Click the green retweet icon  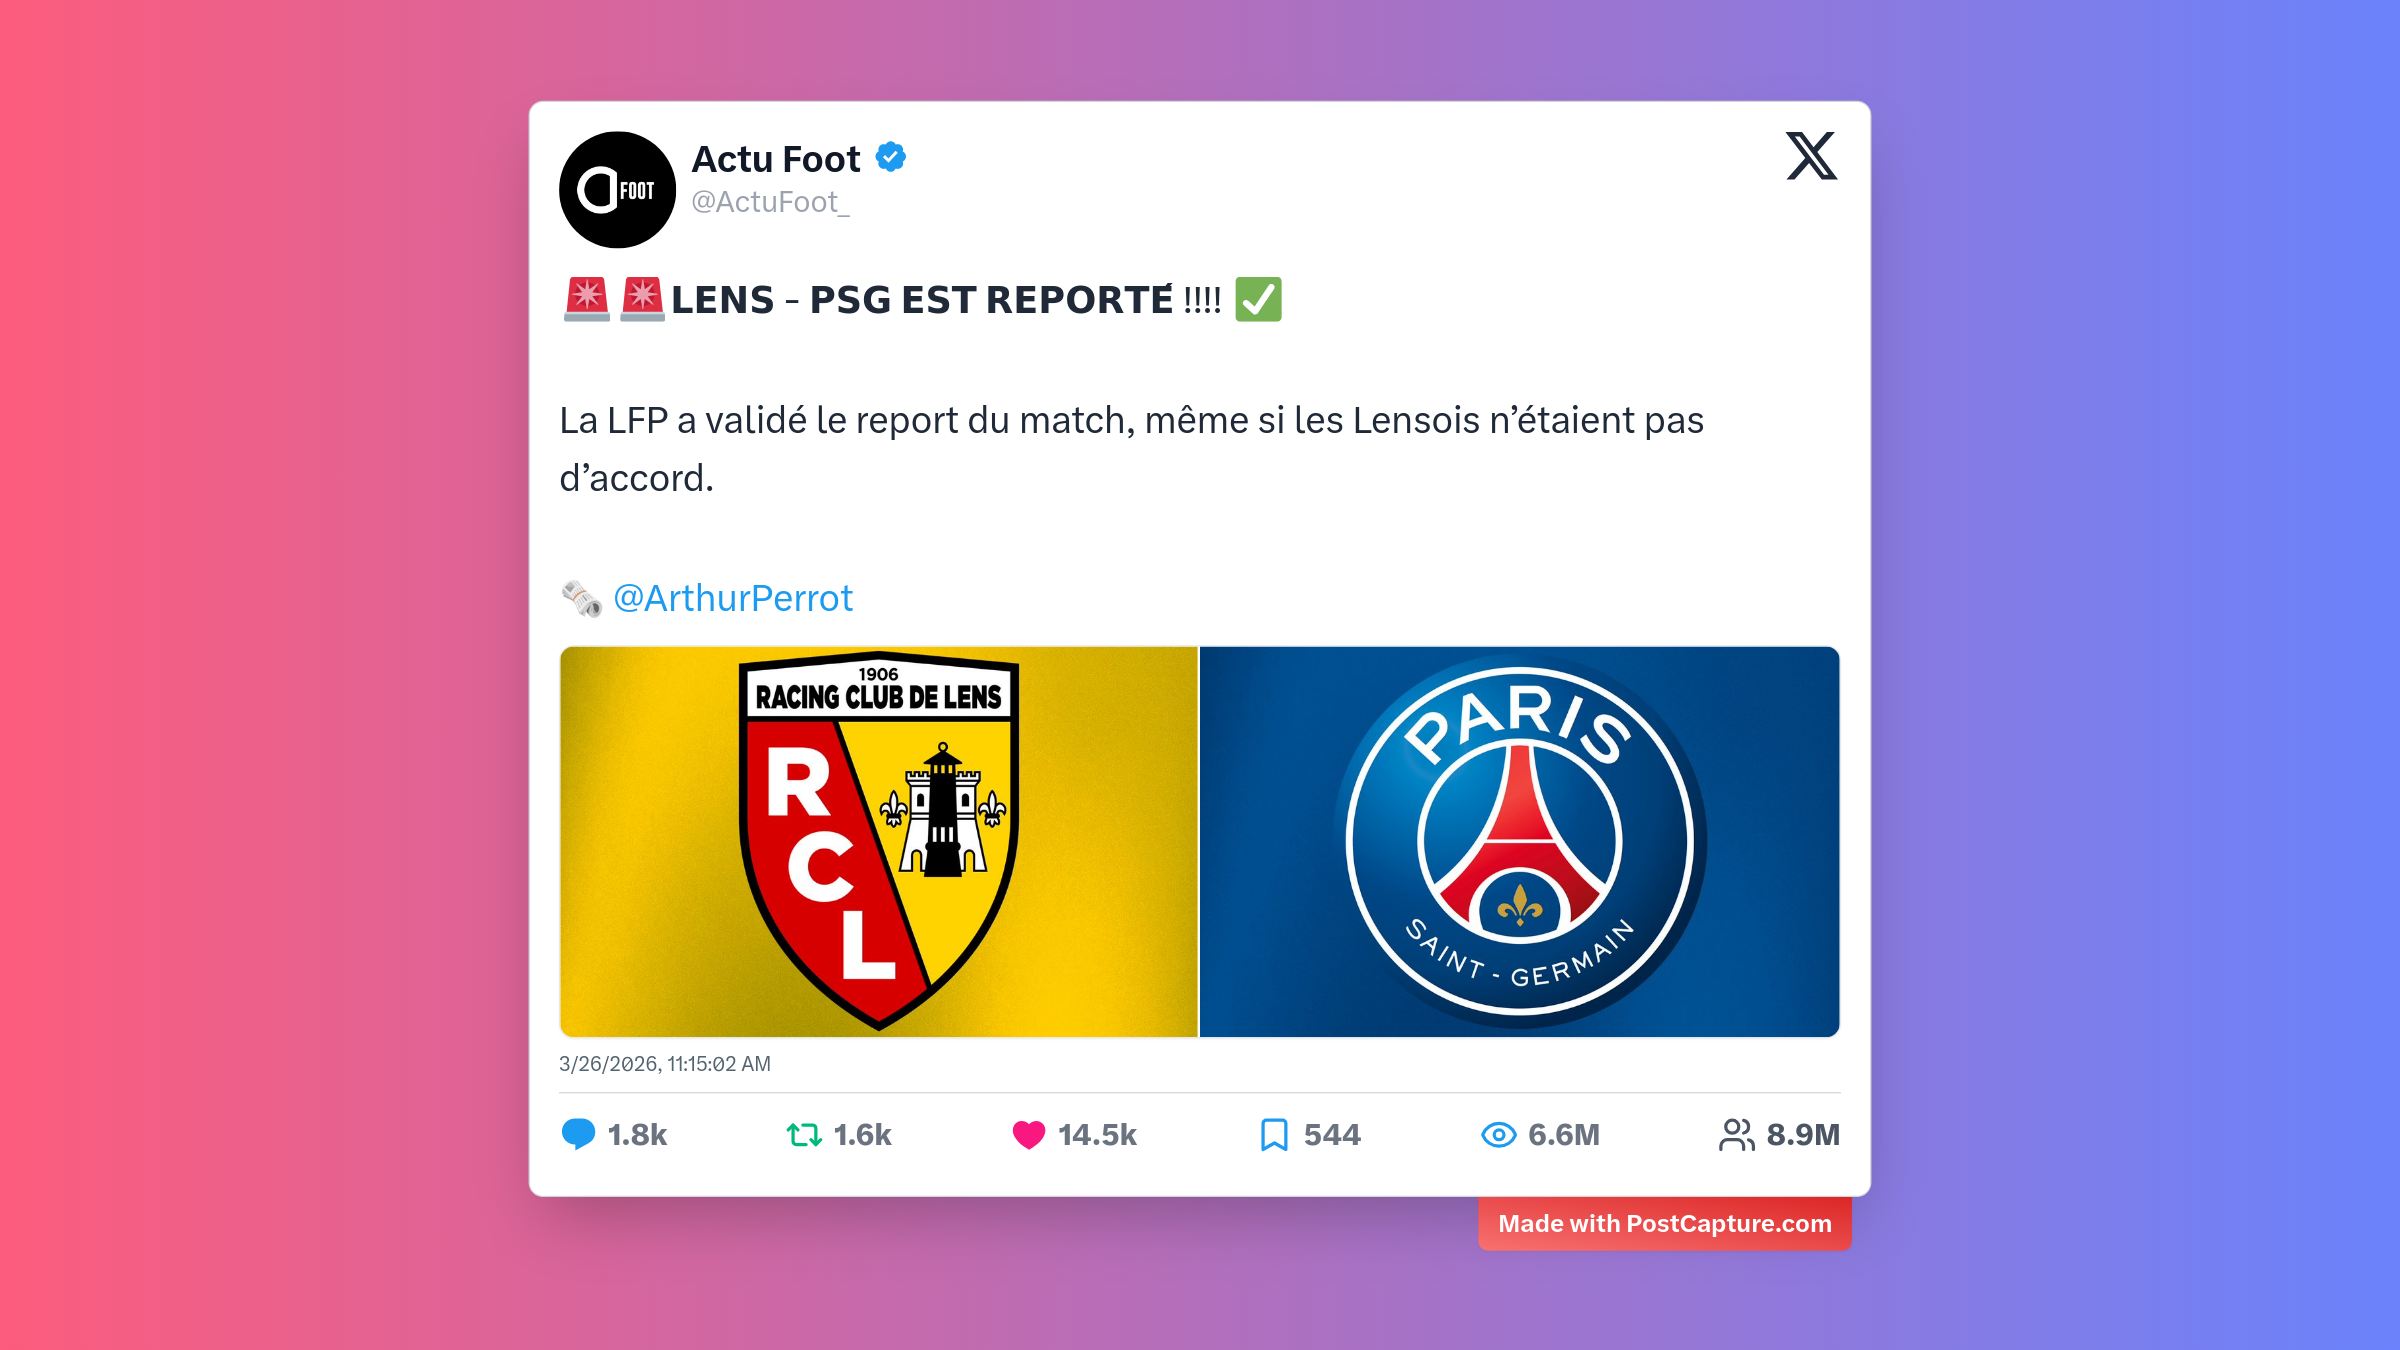pyautogui.click(x=804, y=1135)
